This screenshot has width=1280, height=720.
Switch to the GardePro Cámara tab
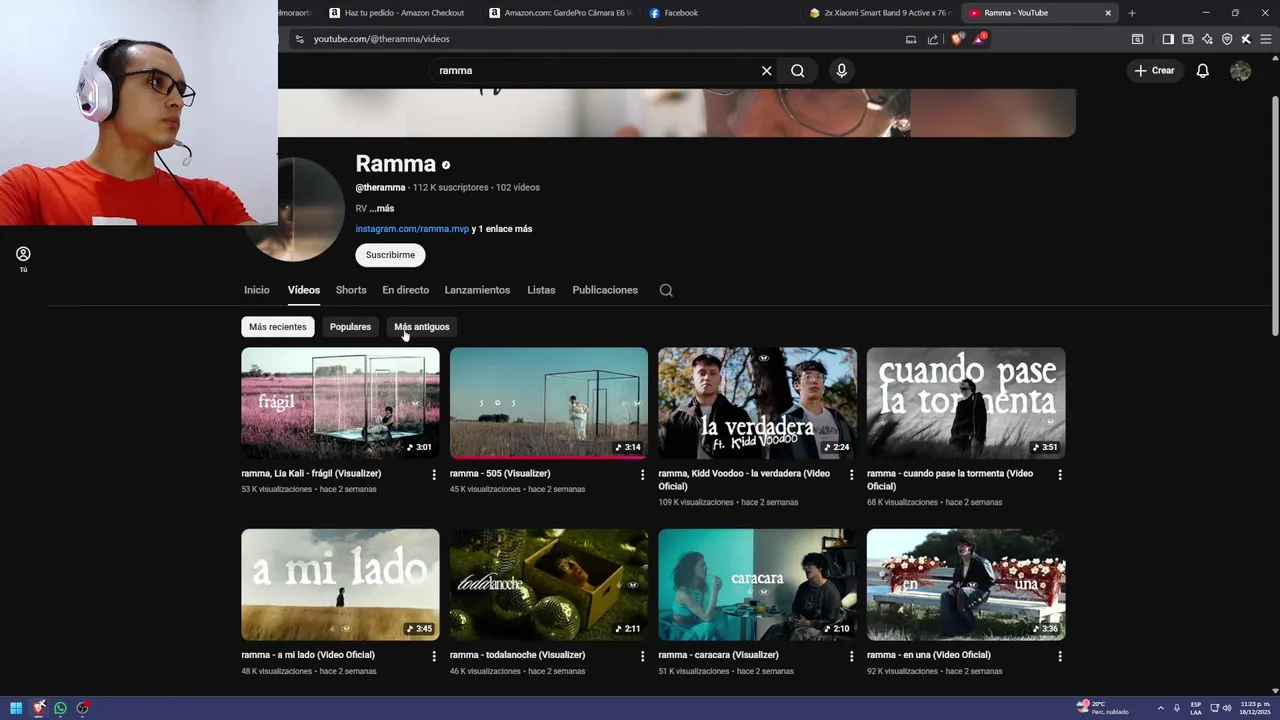pos(562,13)
